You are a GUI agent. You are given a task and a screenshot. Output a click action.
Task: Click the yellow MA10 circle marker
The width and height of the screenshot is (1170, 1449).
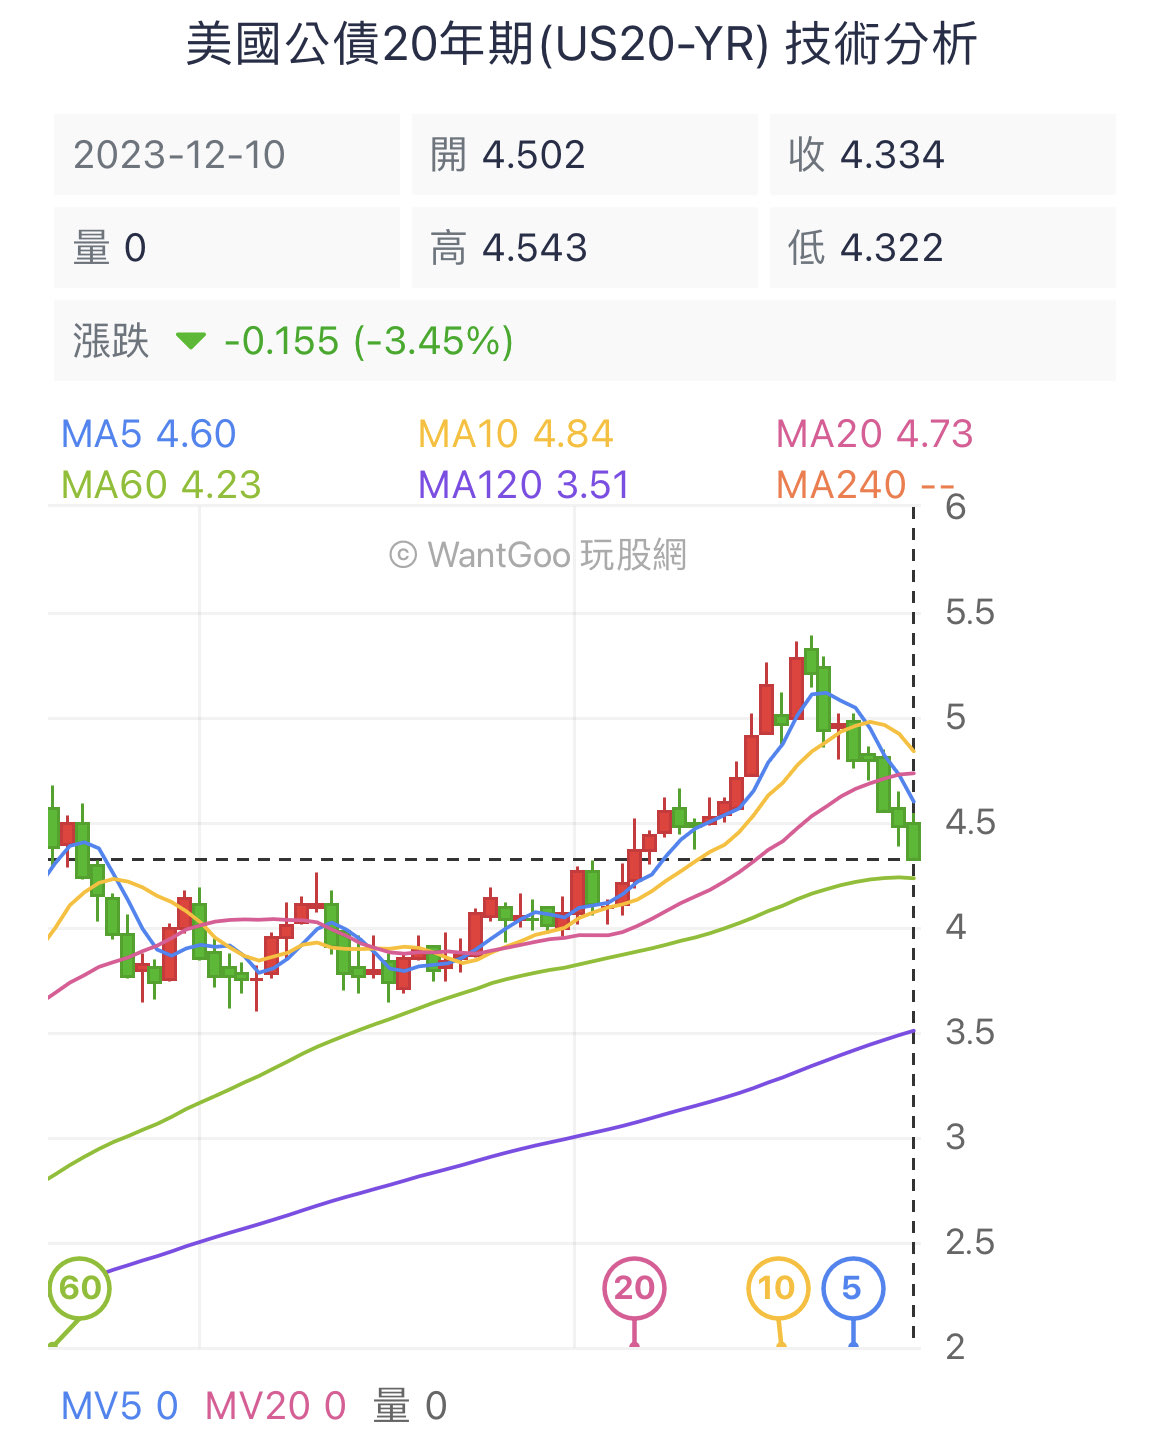(x=777, y=1288)
